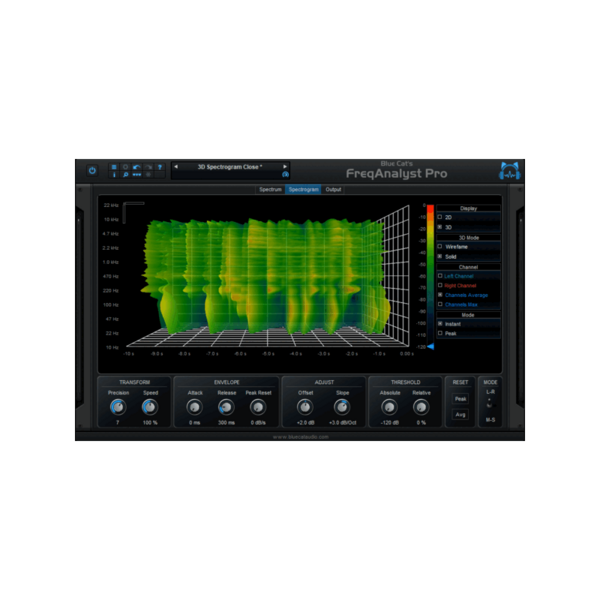Click the Release knob
Viewport: 600px width, 600px height.
pyautogui.click(x=227, y=407)
